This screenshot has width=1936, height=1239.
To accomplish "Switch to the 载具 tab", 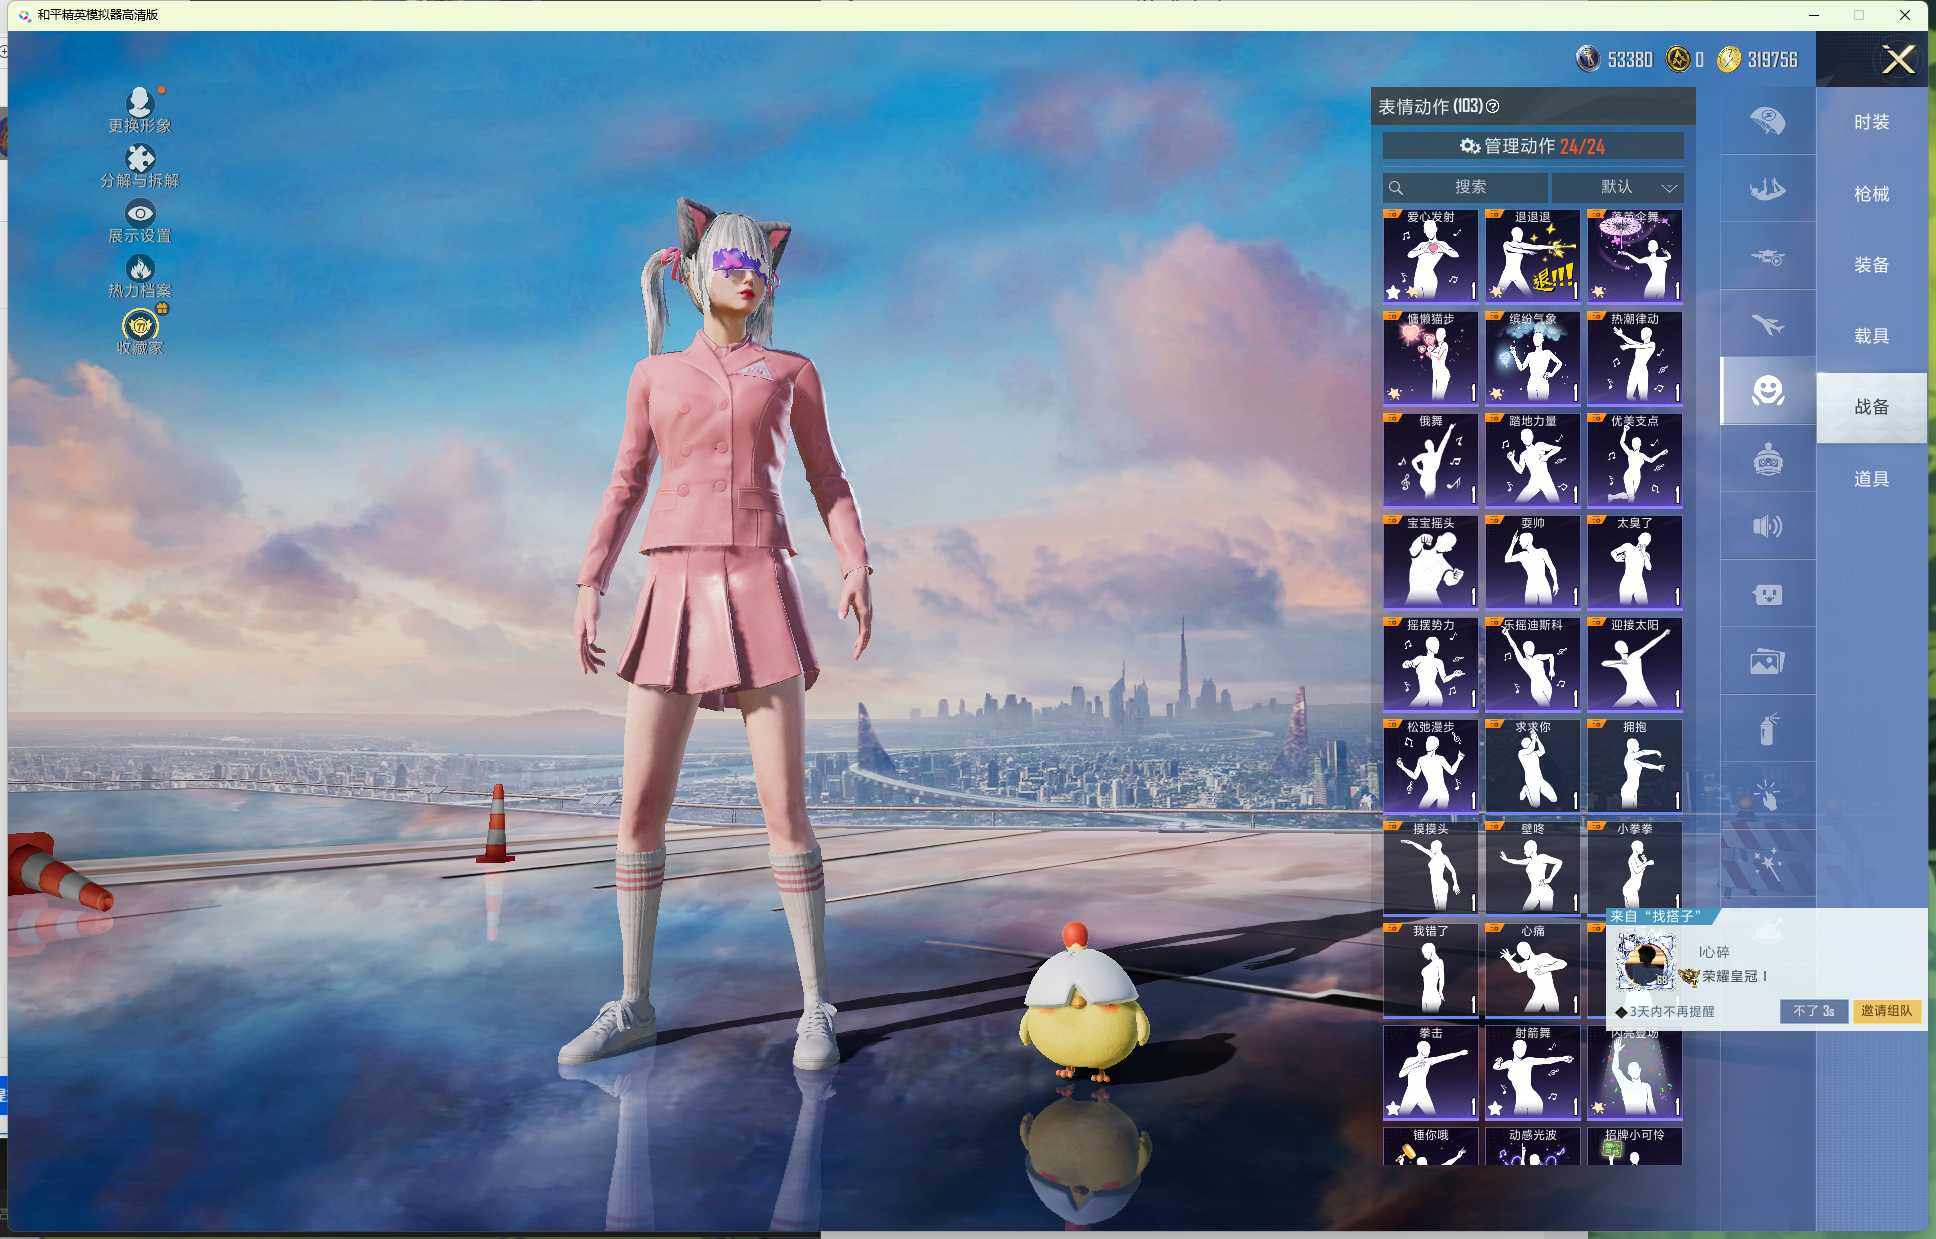I will (1871, 336).
